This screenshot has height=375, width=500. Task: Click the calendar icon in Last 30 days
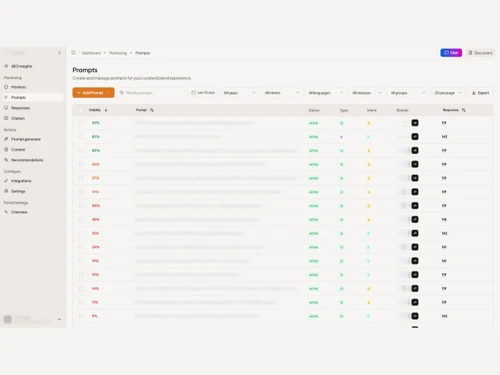coord(193,93)
